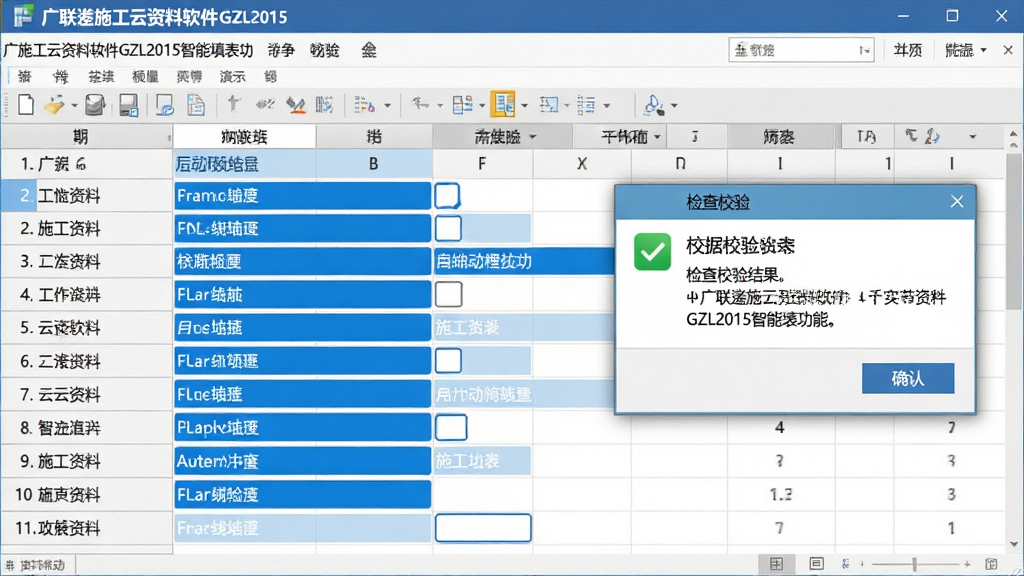1024x576 pixels.
Task: Open the search box dropdown arrow
Action: (x=864, y=50)
